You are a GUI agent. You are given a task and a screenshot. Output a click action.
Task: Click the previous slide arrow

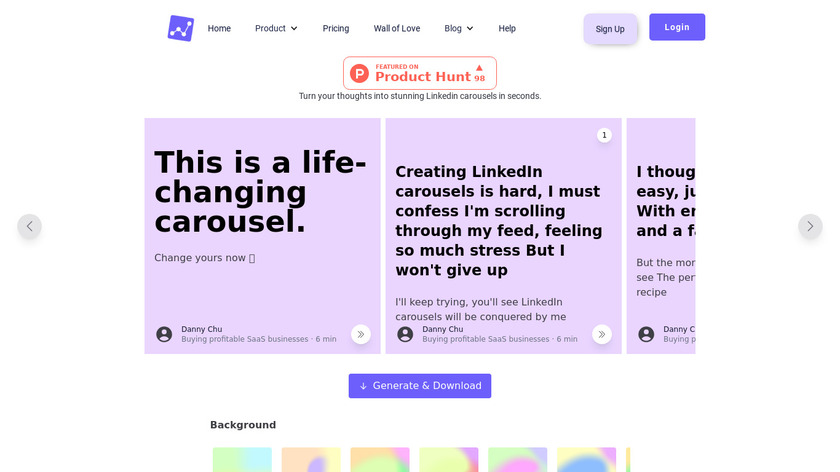point(29,226)
